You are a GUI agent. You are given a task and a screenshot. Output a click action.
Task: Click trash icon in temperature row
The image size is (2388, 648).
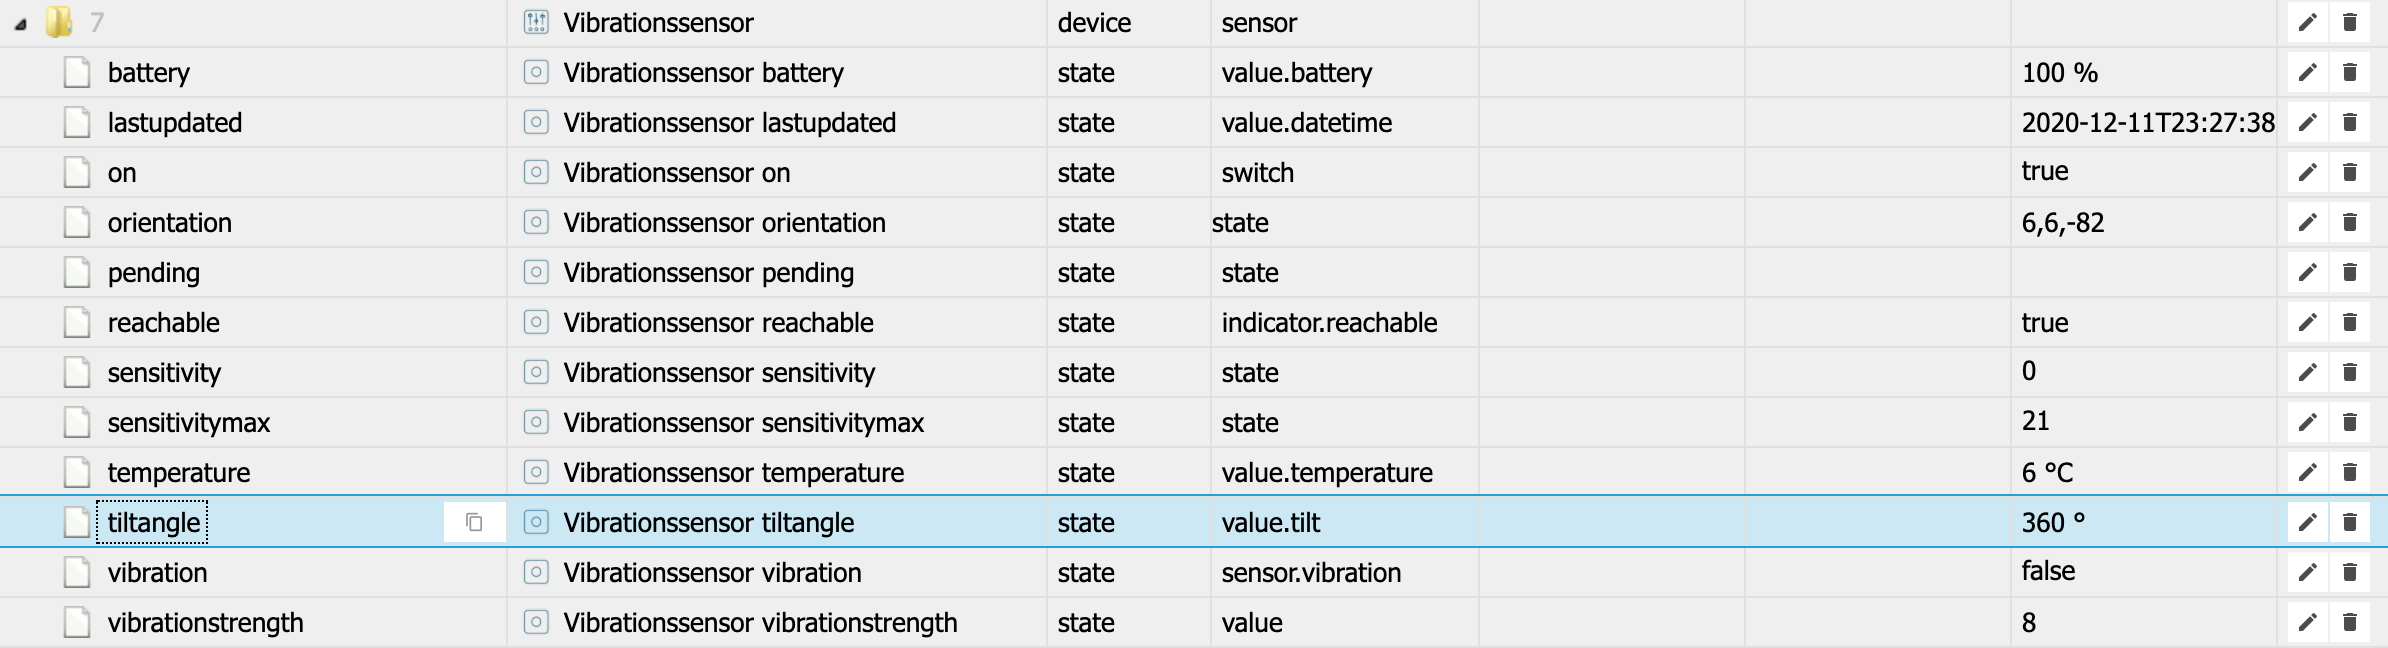coord(2349,472)
